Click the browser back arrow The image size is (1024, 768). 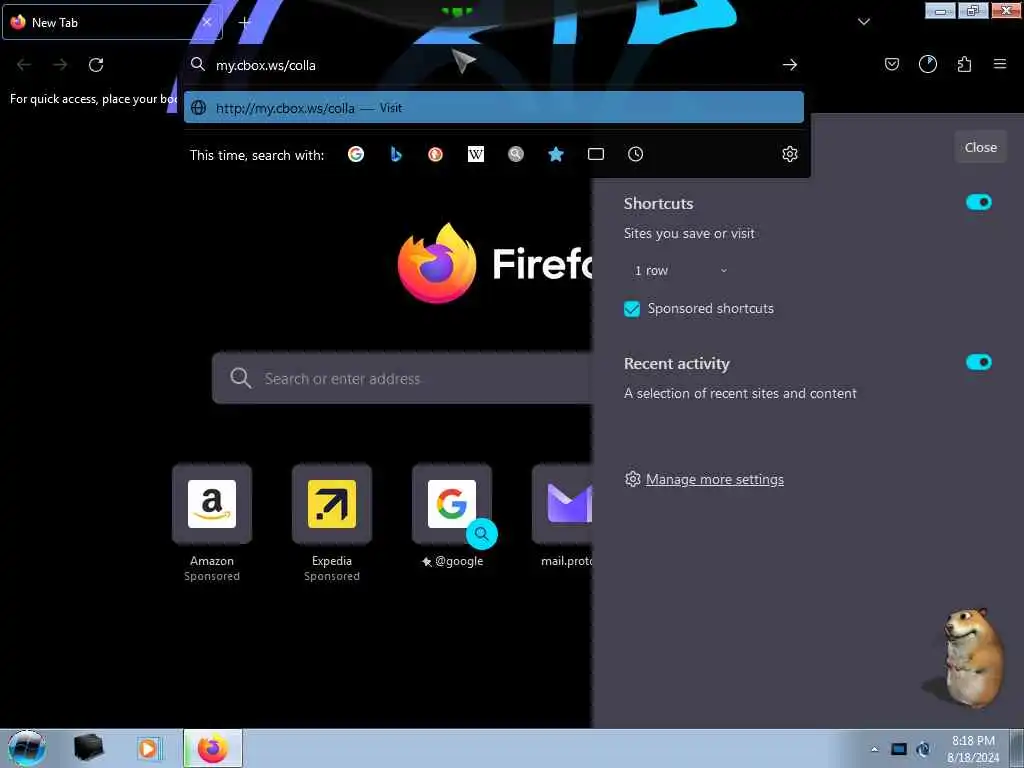[x=24, y=65]
